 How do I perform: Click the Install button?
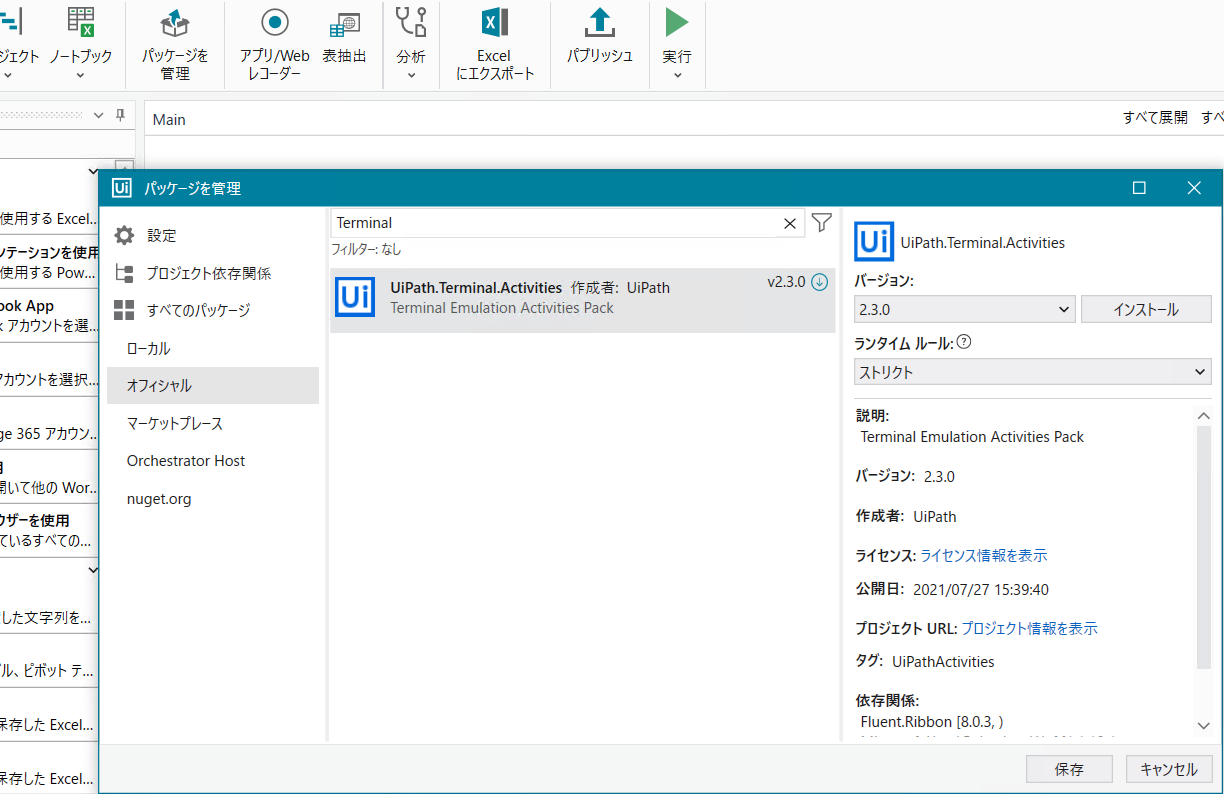1146,310
